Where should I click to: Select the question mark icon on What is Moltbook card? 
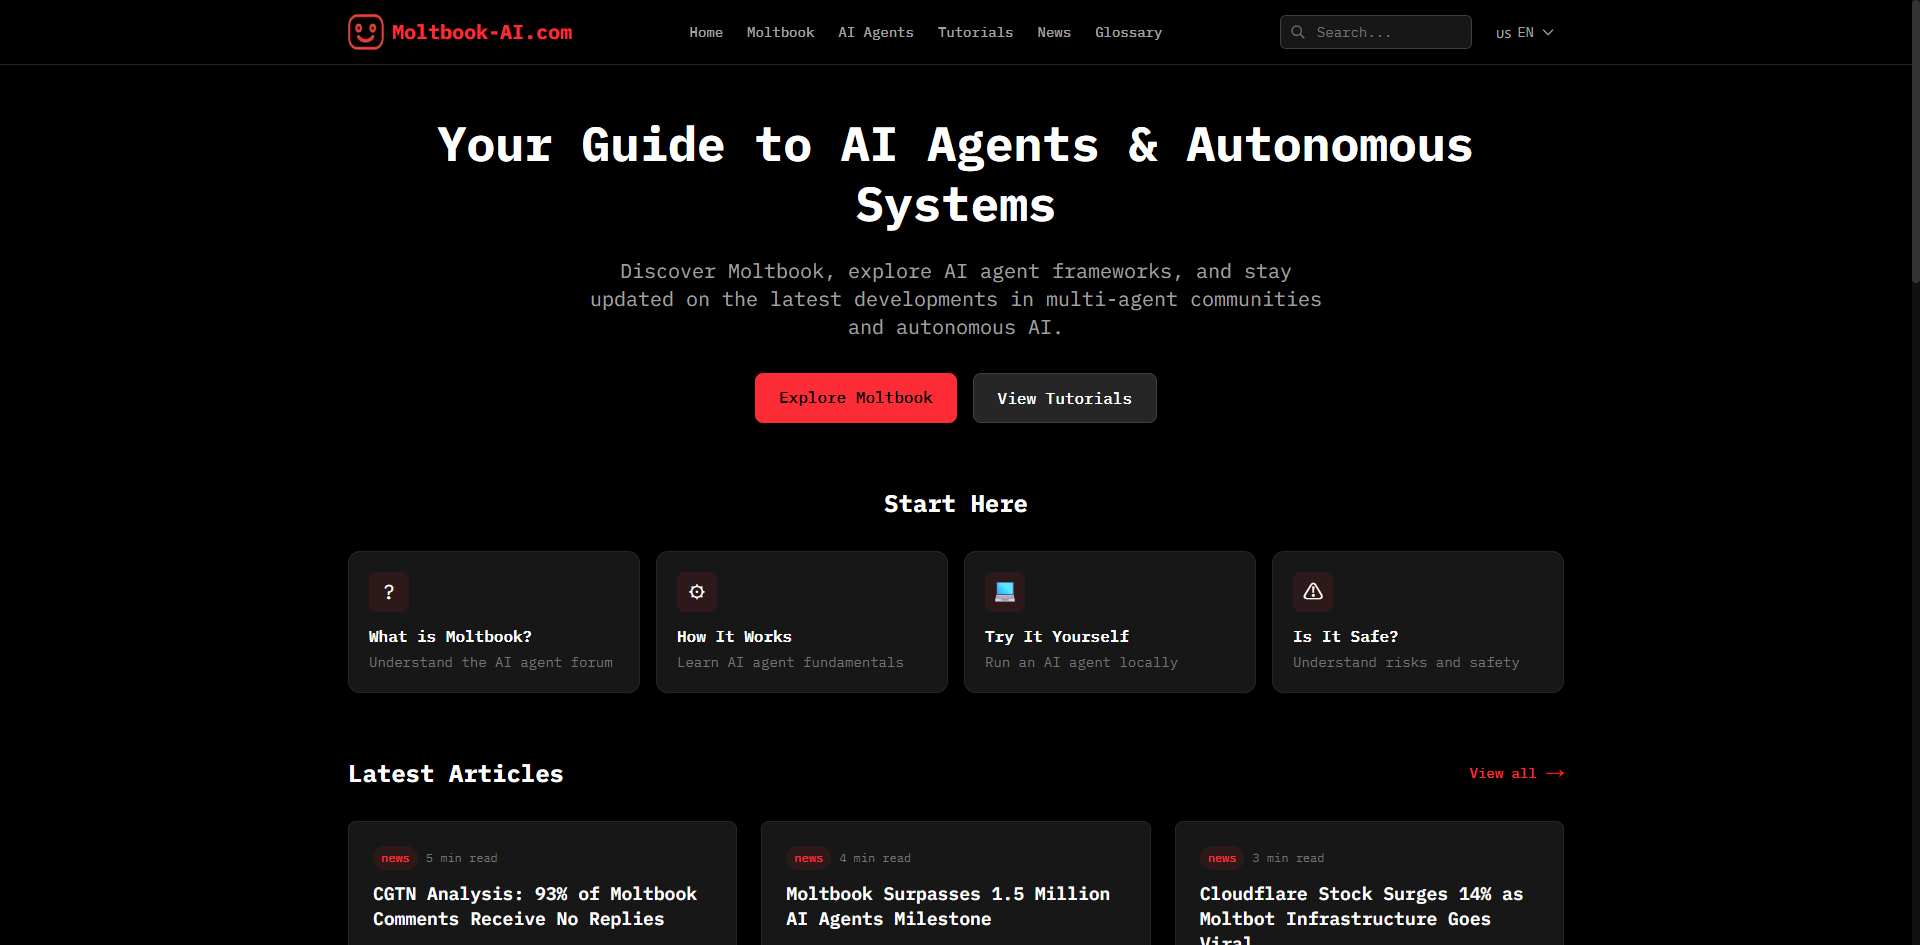(389, 592)
